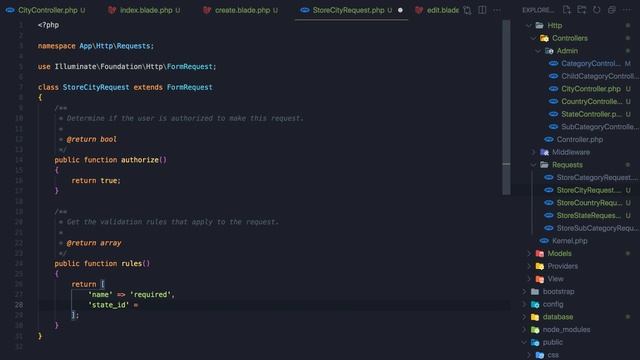Image resolution: width=640 pixels, height=360 pixels.
Task: Click the EXPLORER panel title
Action: (x=538, y=10)
